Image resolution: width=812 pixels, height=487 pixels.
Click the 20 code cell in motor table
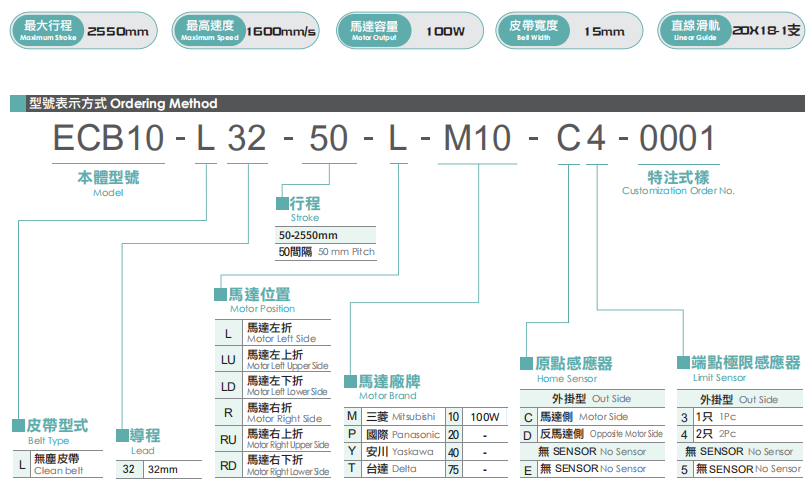click(x=454, y=435)
